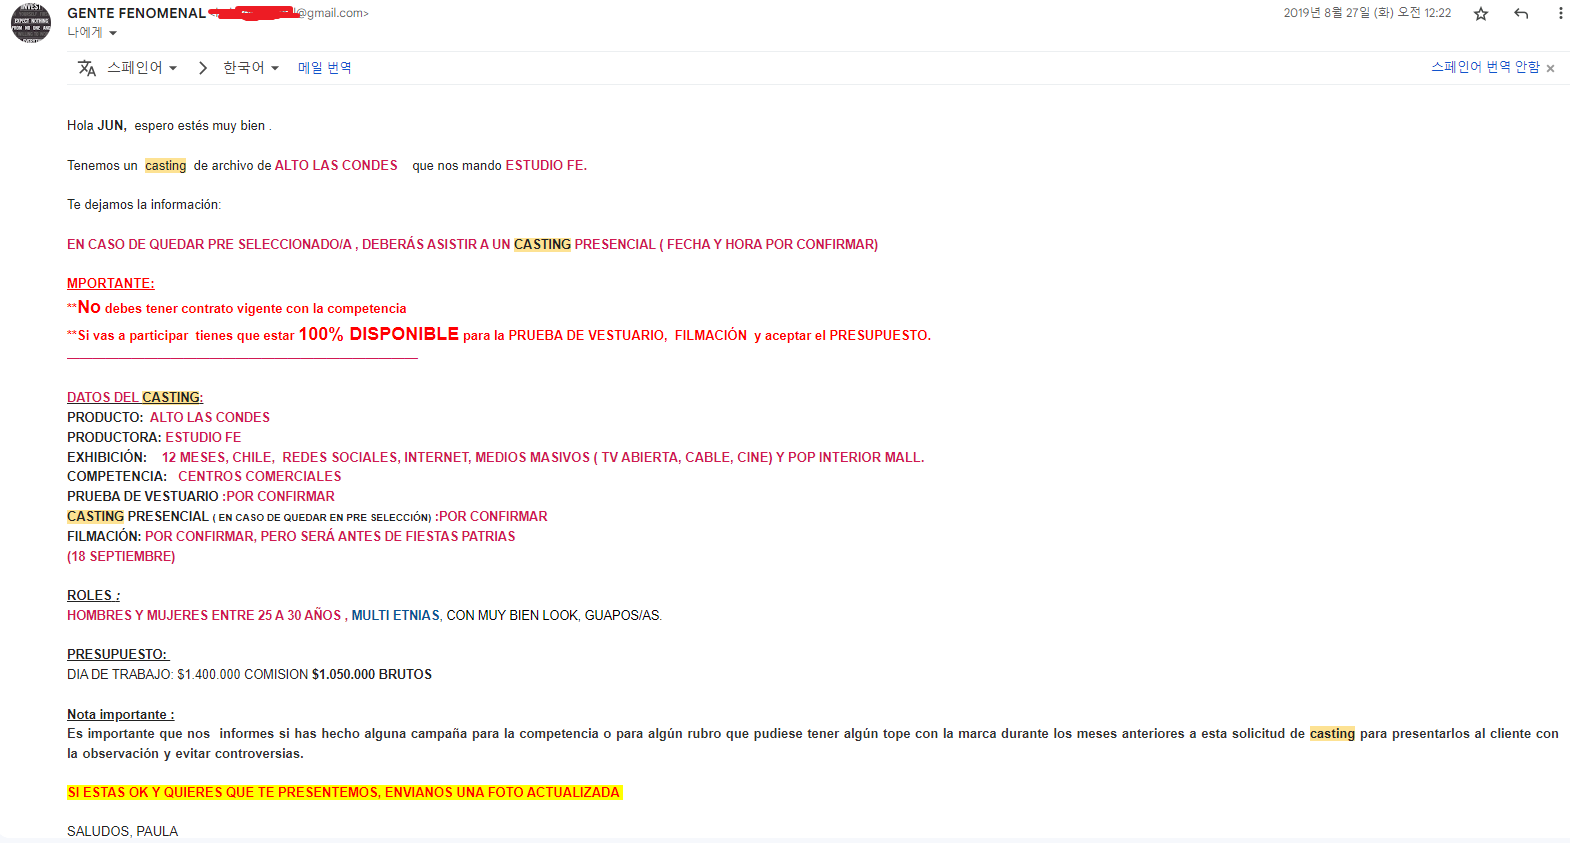Screen dimensions: 1570x843
Task: Click the DIA DE TRABAJO: $1.400.000 text
Action: 154,675
